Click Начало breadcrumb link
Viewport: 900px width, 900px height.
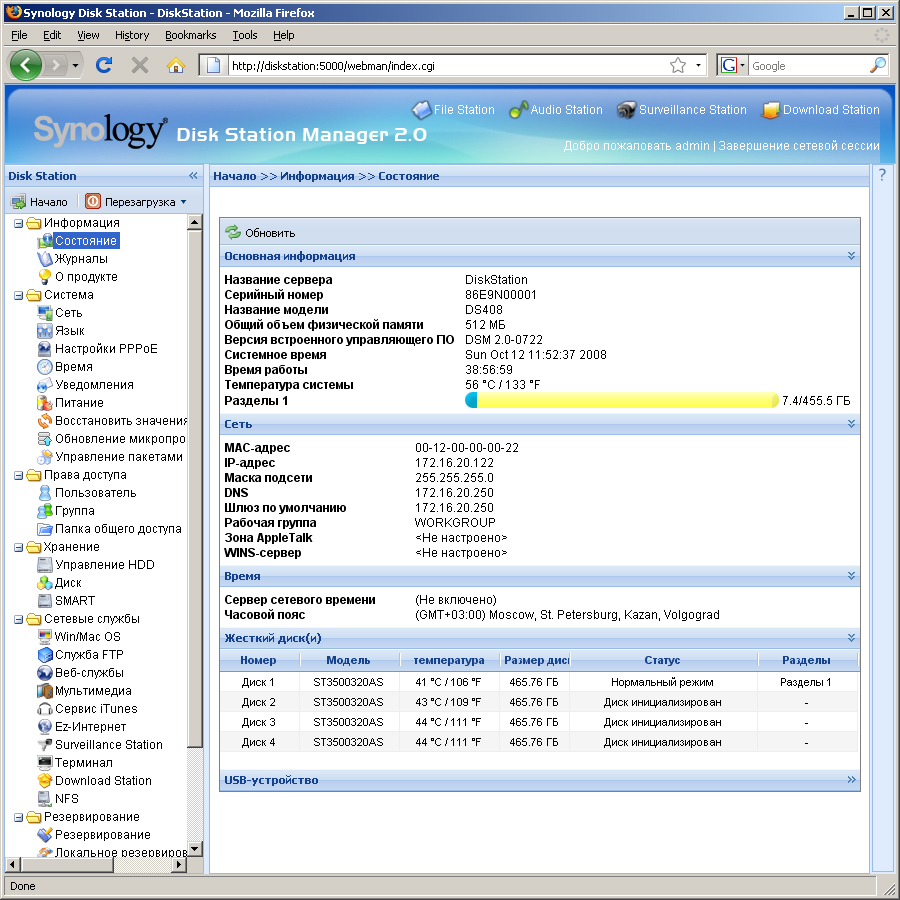coord(235,176)
